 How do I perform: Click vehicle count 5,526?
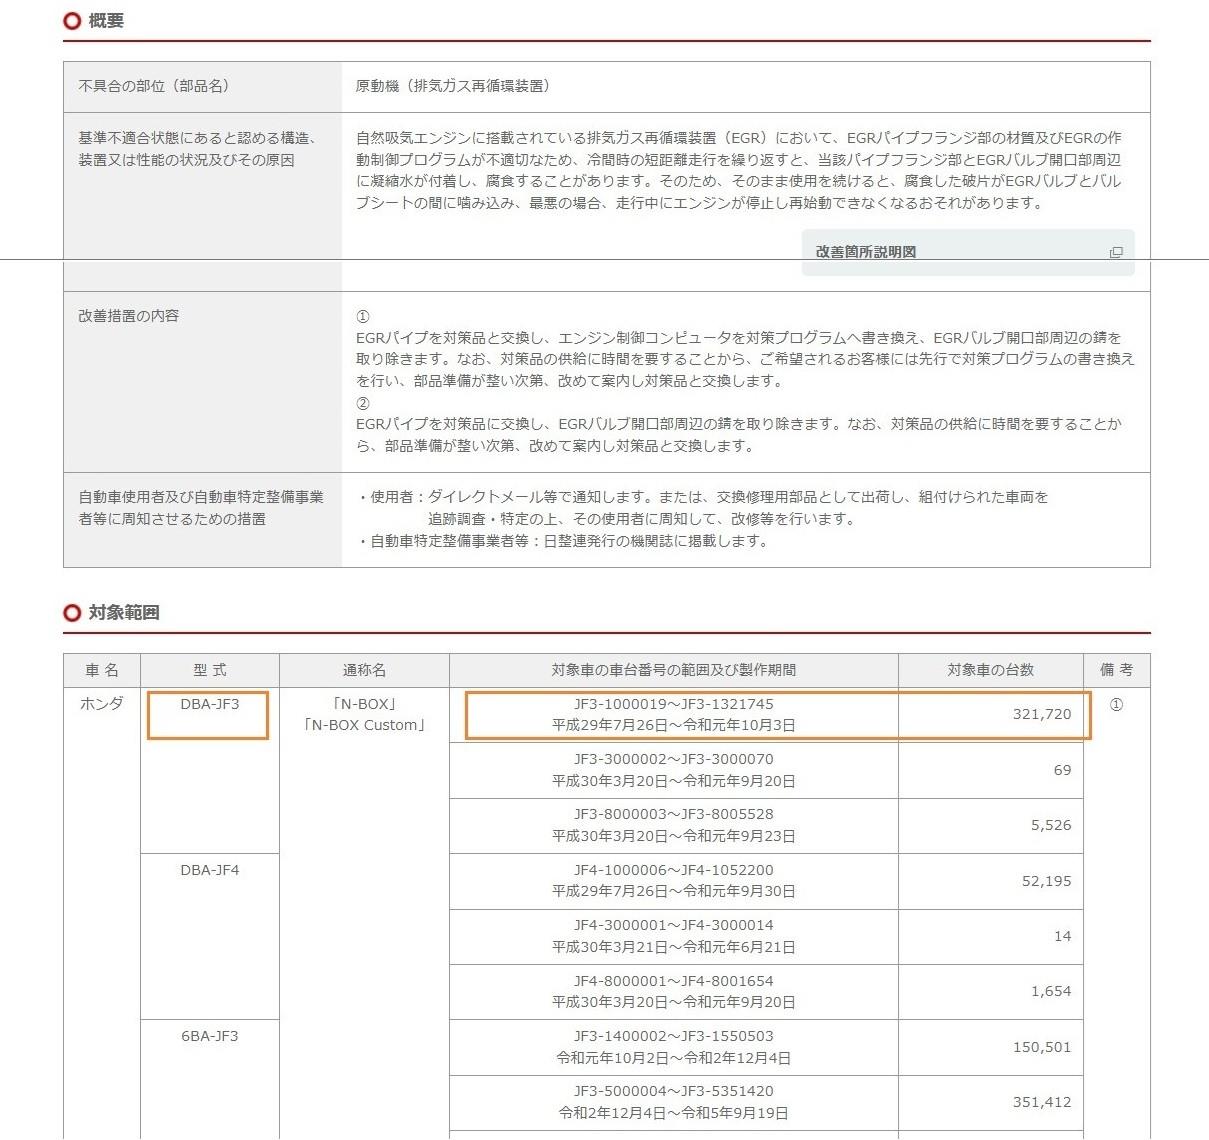[x=1051, y=825]
